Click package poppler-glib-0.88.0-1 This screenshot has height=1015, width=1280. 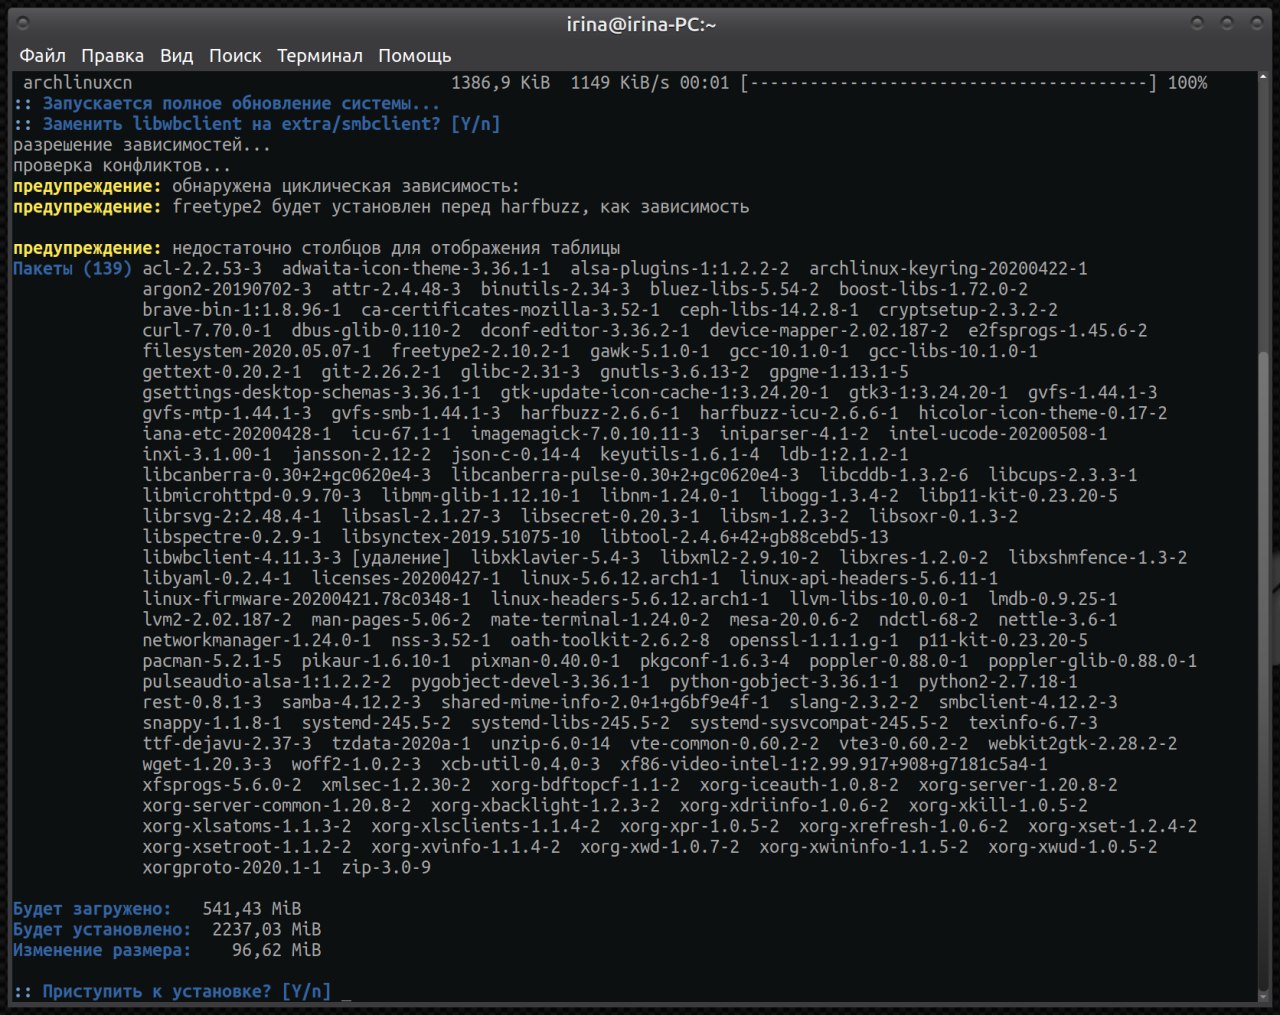(1092, 661)
